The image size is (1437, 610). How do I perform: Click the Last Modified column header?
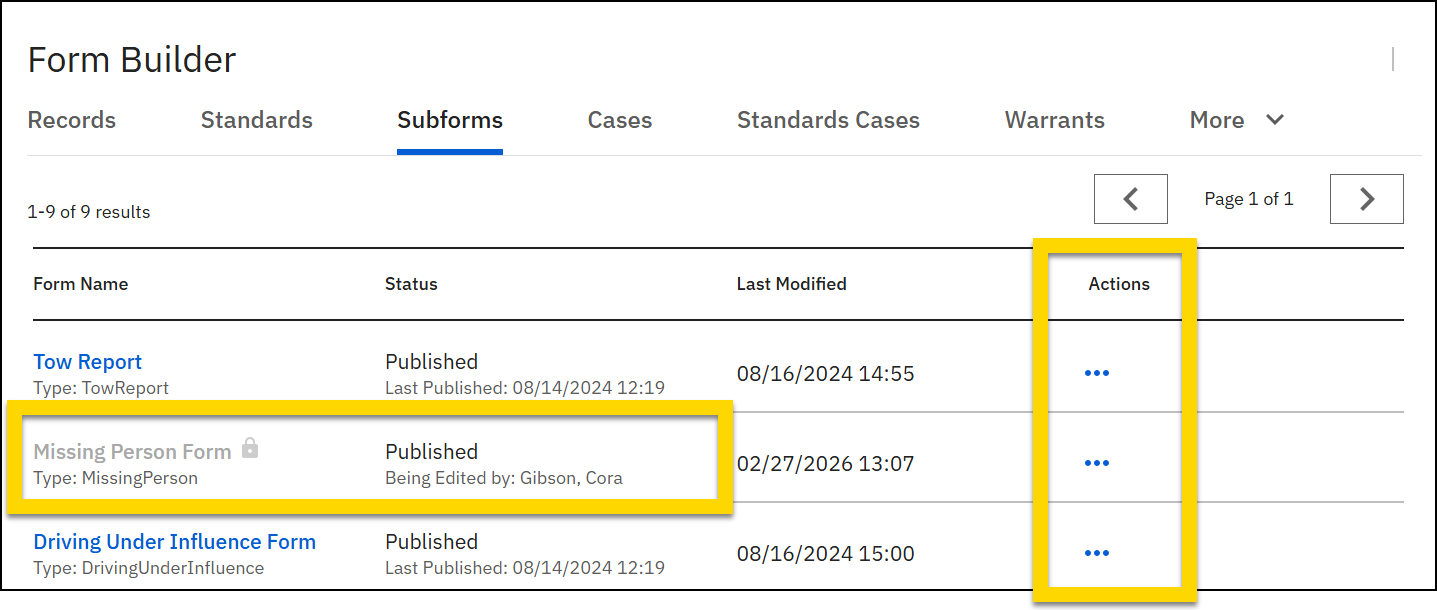[x=791, y=284]
